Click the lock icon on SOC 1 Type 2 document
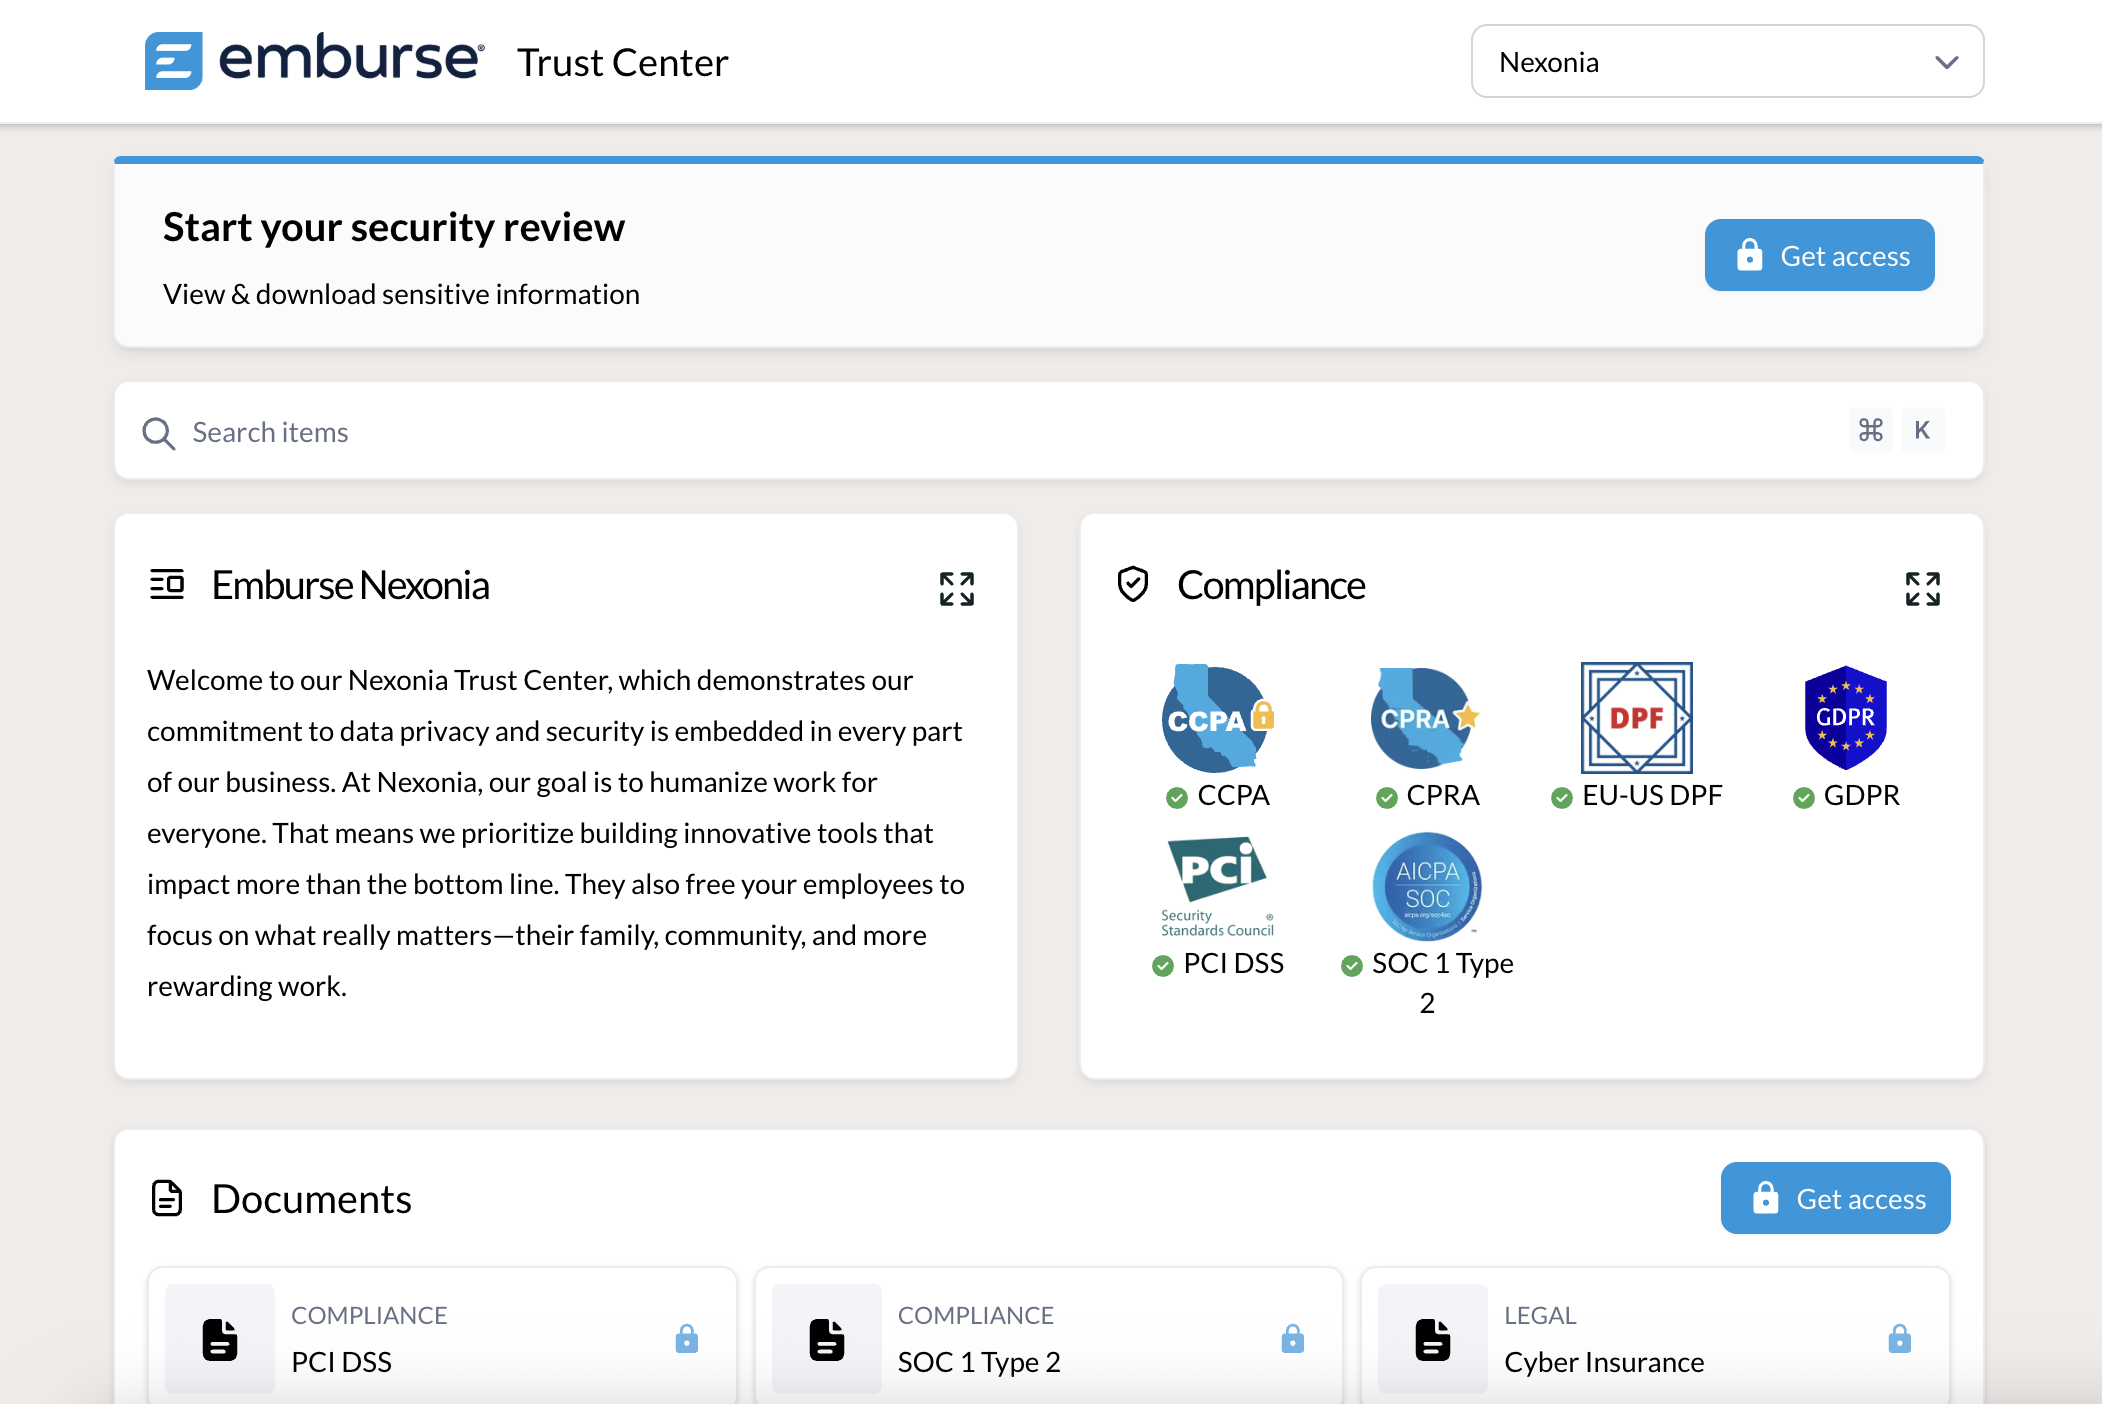Image resolution: width=2102 pixels, height=1404 pixels. (x=1293, y=1338)
